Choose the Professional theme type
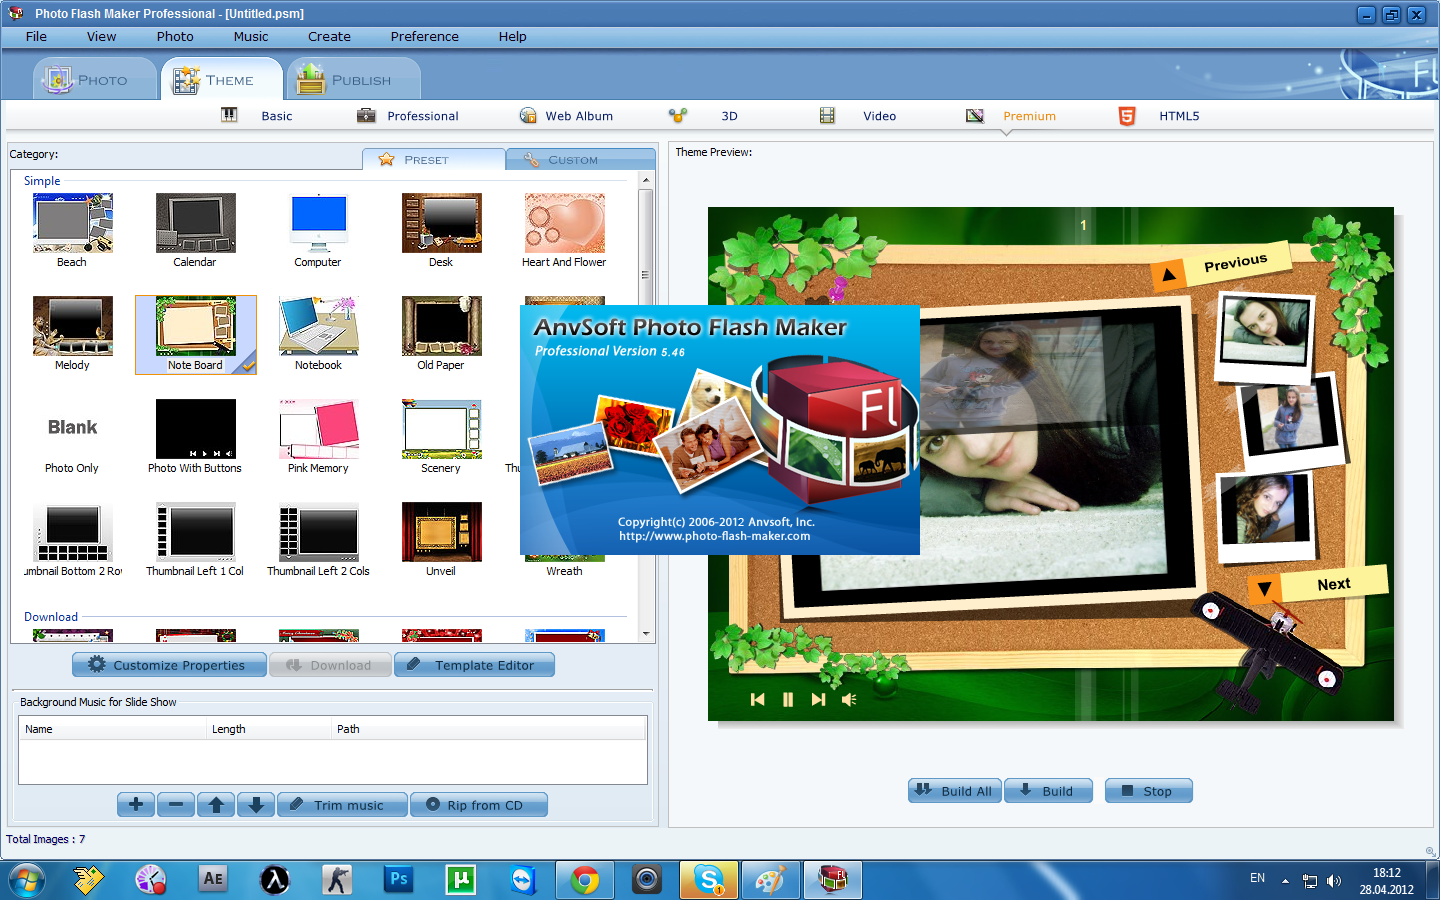The height and width of the screenshot is (900, 1440). click(408, 116)
